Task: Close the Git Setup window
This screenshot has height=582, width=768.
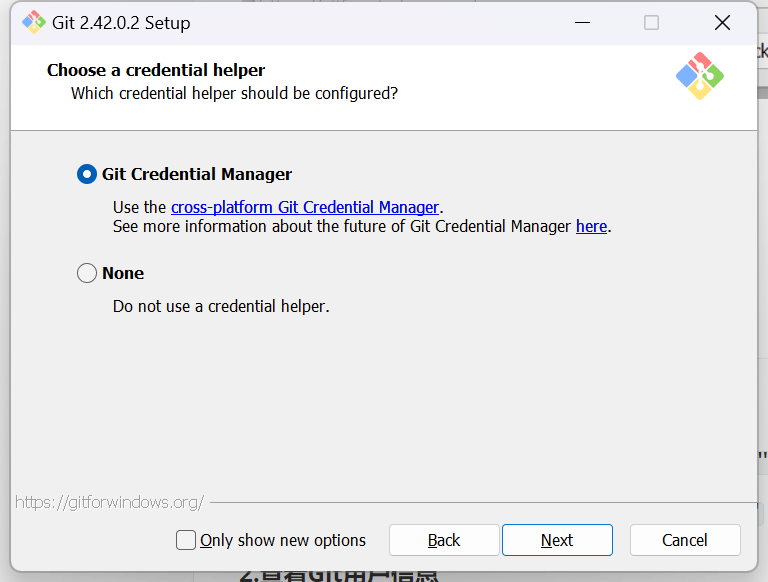Action: tap(722, 23)
